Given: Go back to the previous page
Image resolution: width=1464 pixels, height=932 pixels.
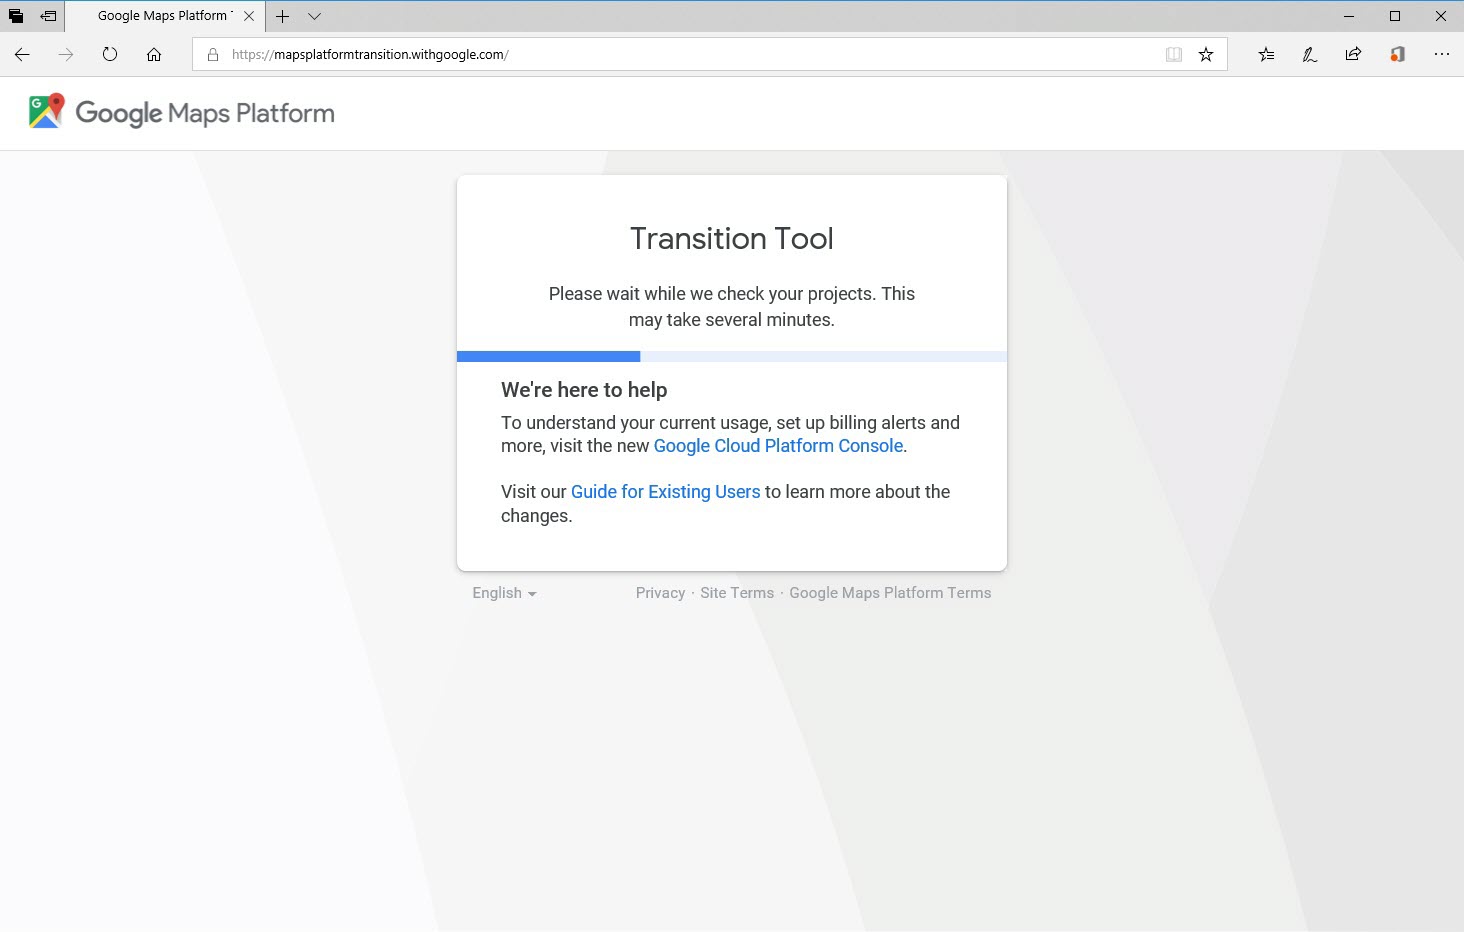Looking at the screenshot, I should tap(22, 55).
